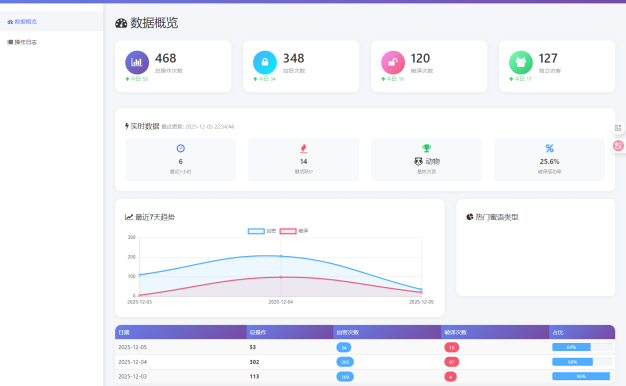Click the x-axis label 2025-12-04 under the chart
This screenshot has width=626, height=386.
click(x=281, y=302)
